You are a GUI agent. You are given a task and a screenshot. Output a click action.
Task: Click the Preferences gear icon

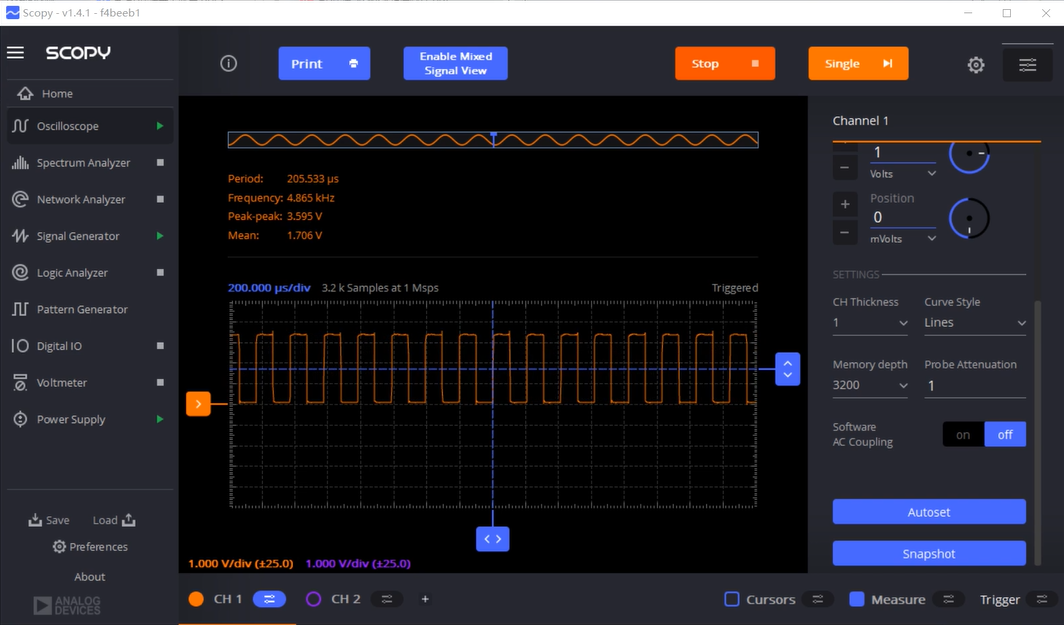click(x=59, y=546)
